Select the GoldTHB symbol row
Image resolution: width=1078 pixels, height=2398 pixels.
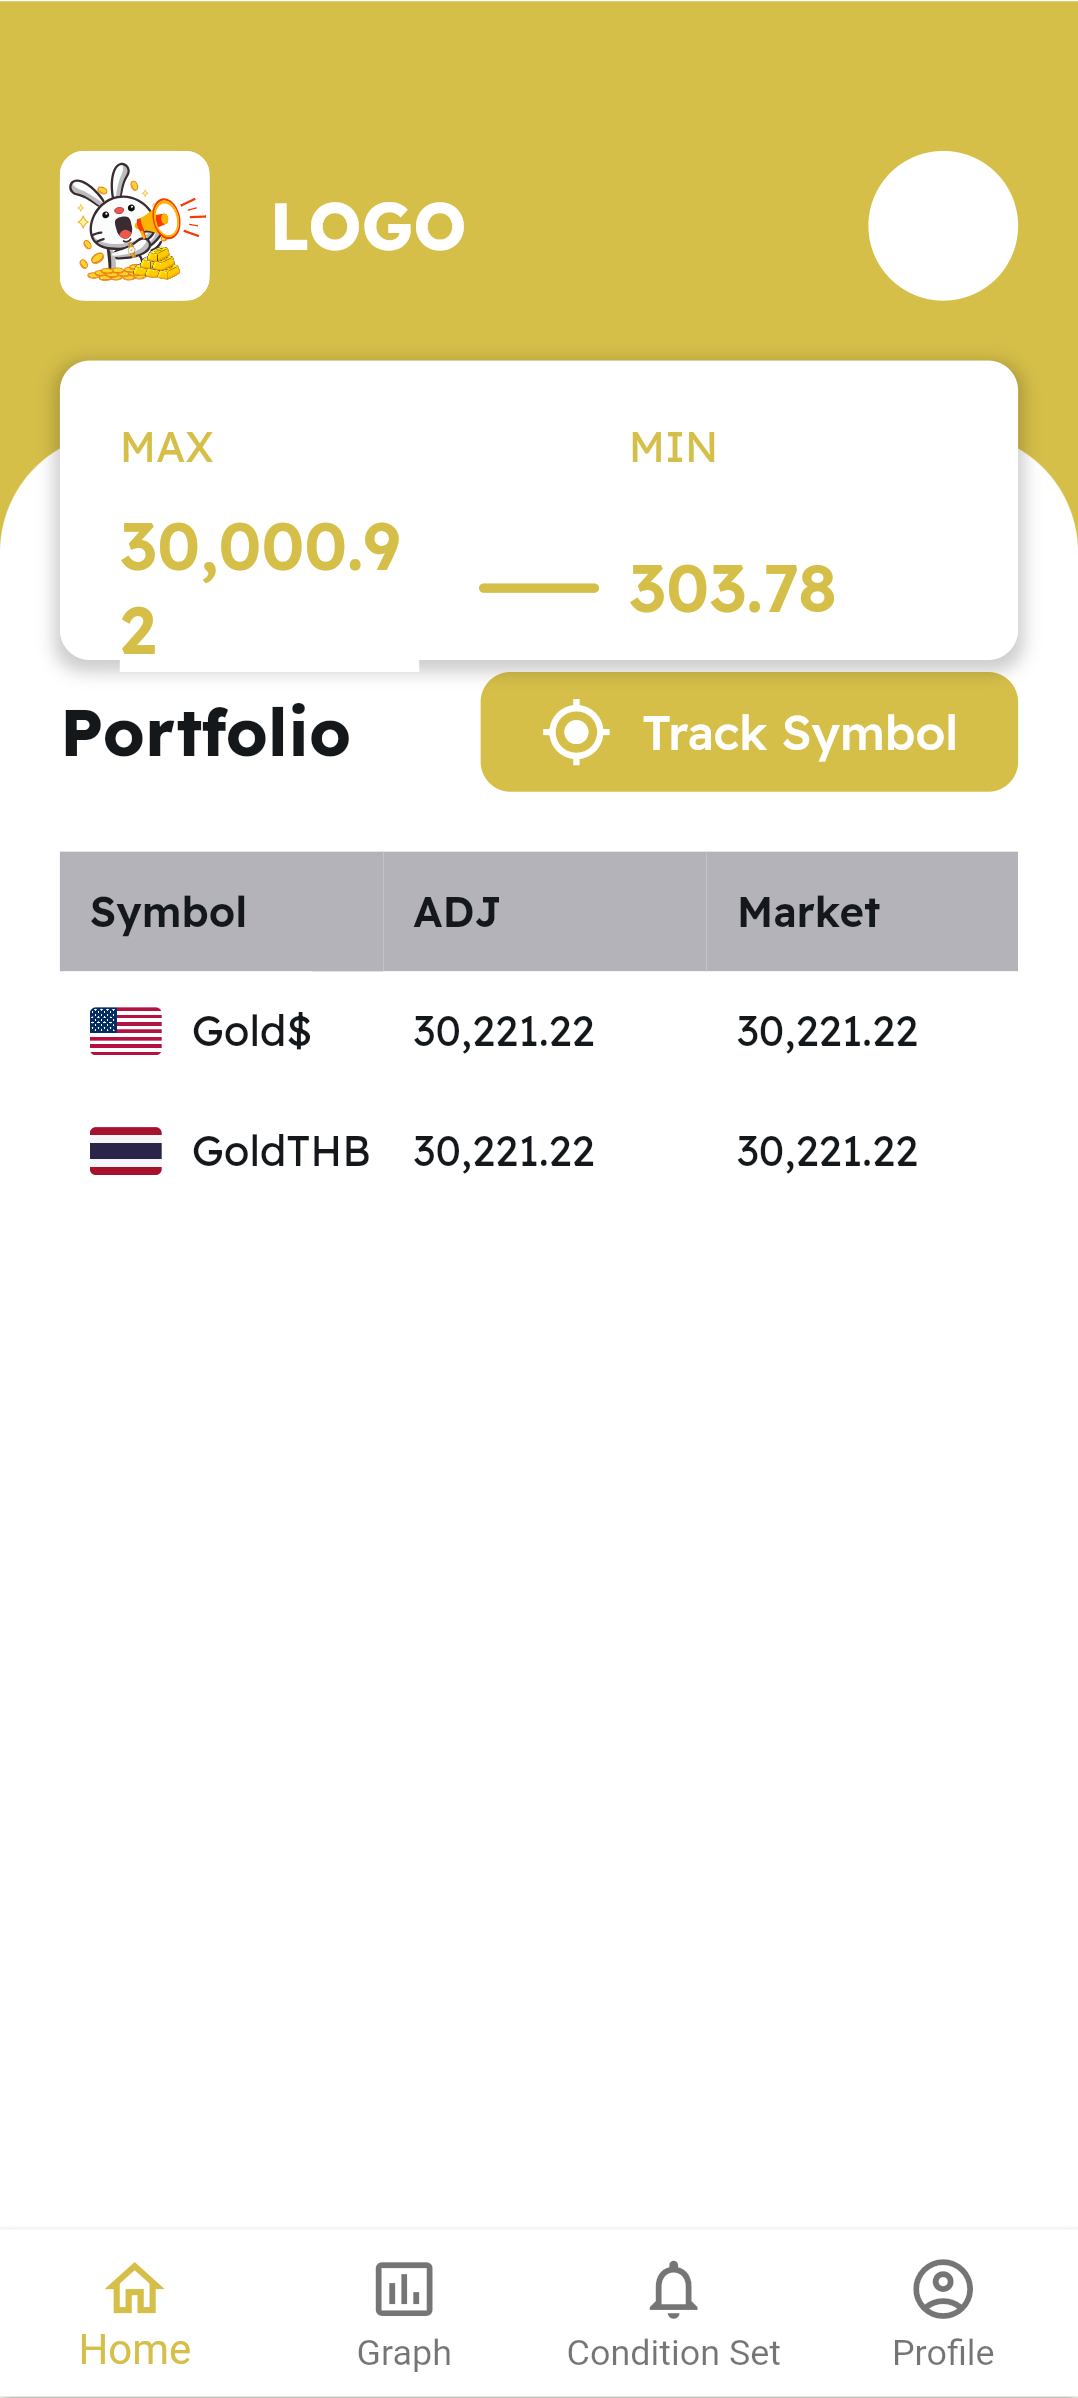281,1151
